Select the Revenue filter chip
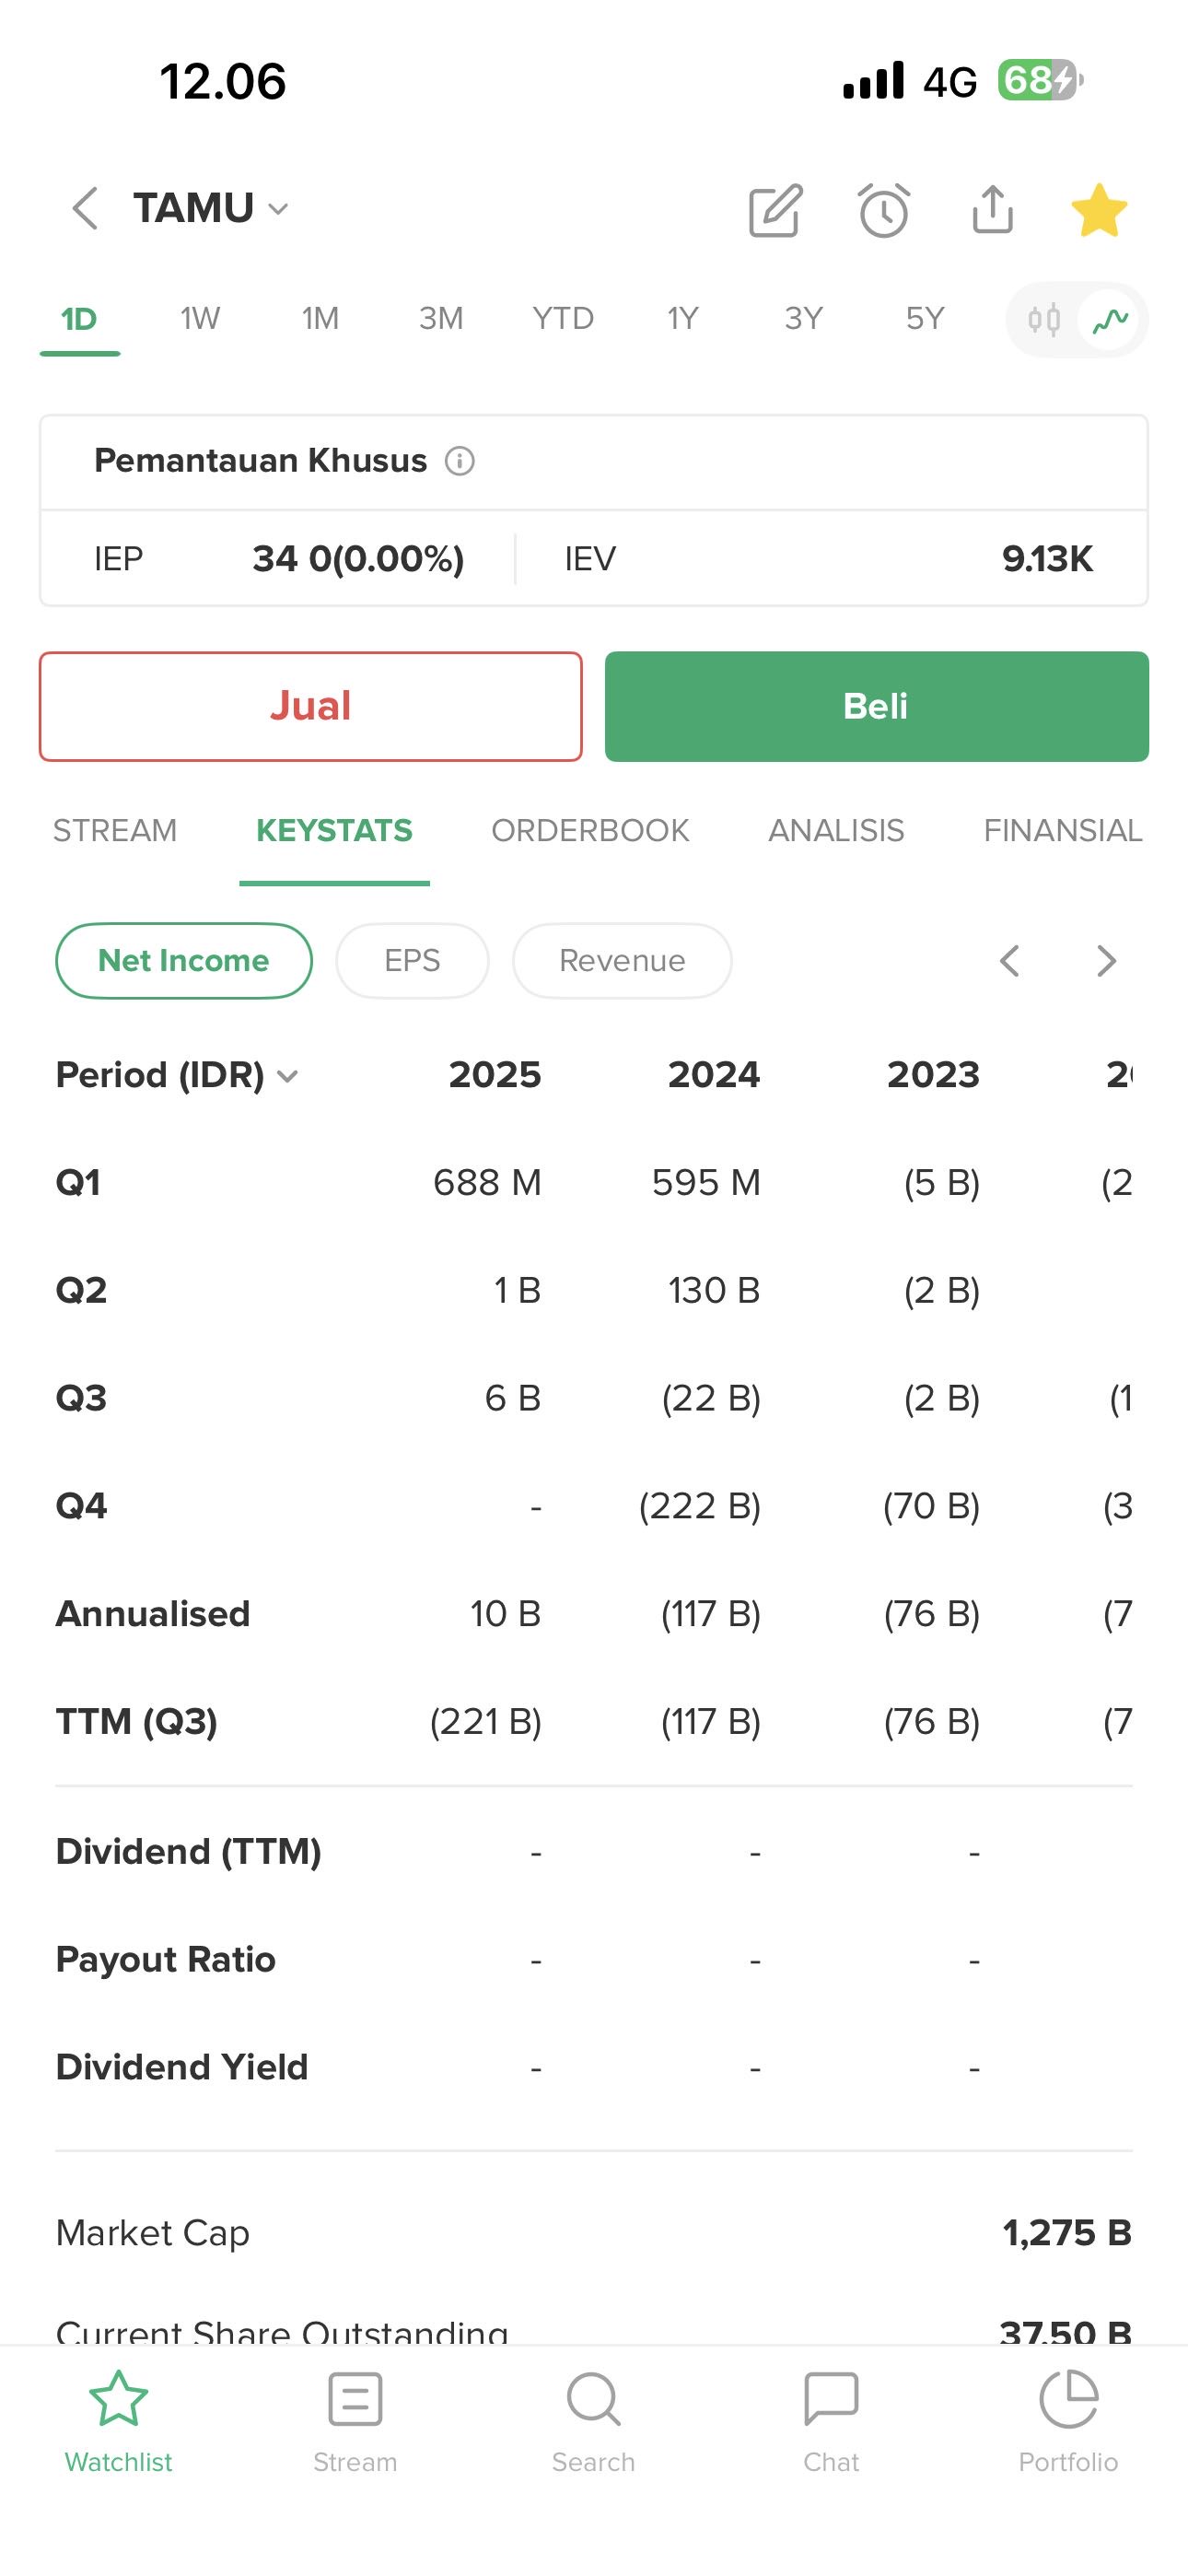The width and height of the screenshot is (1188, 2576). pos(622,961)
